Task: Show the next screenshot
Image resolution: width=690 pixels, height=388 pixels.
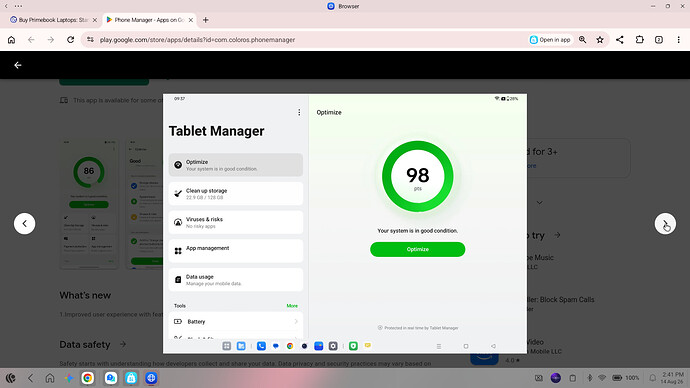Action: 665,223
